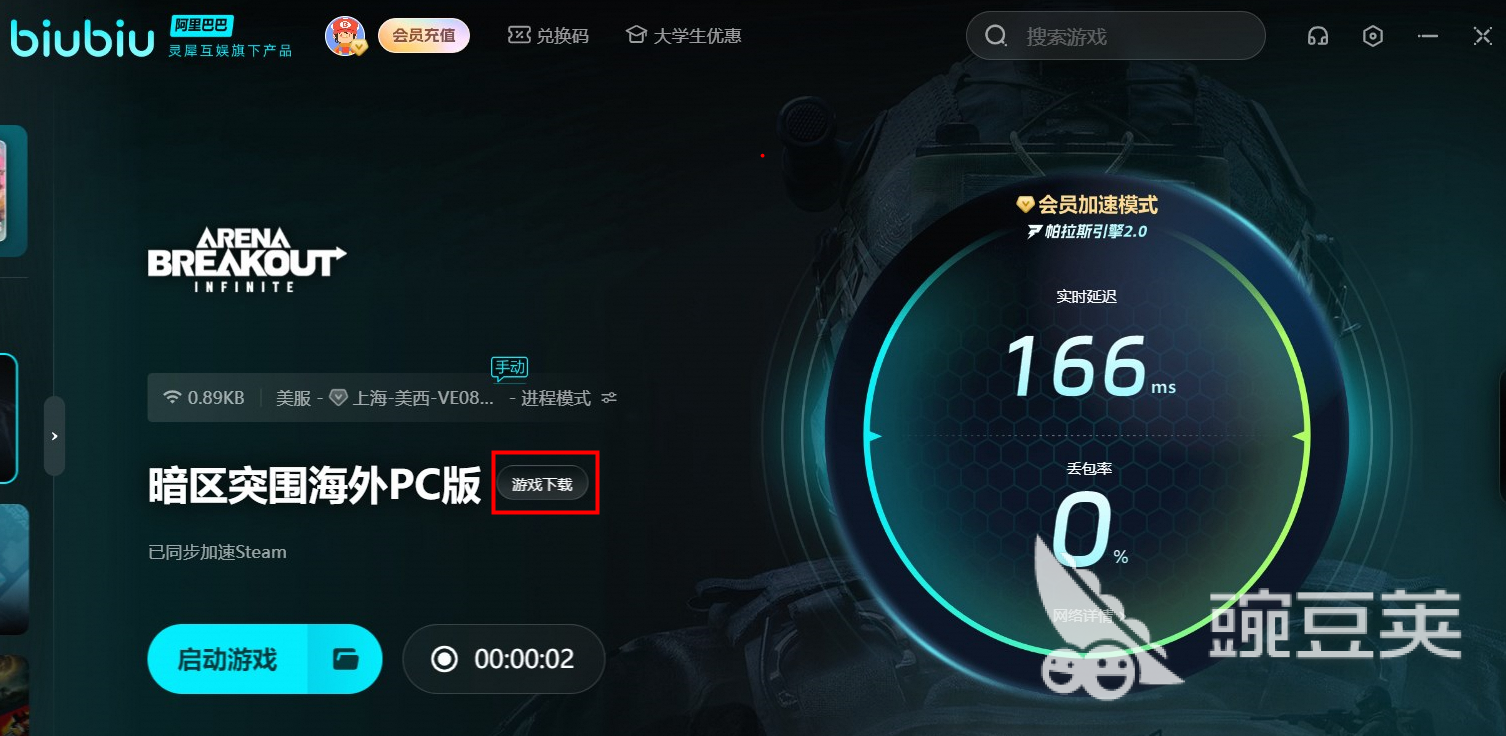Open the user avatar profile
Image resolution: width=1506 pixels, height=736 pixels.
click(x=345, y=36)
